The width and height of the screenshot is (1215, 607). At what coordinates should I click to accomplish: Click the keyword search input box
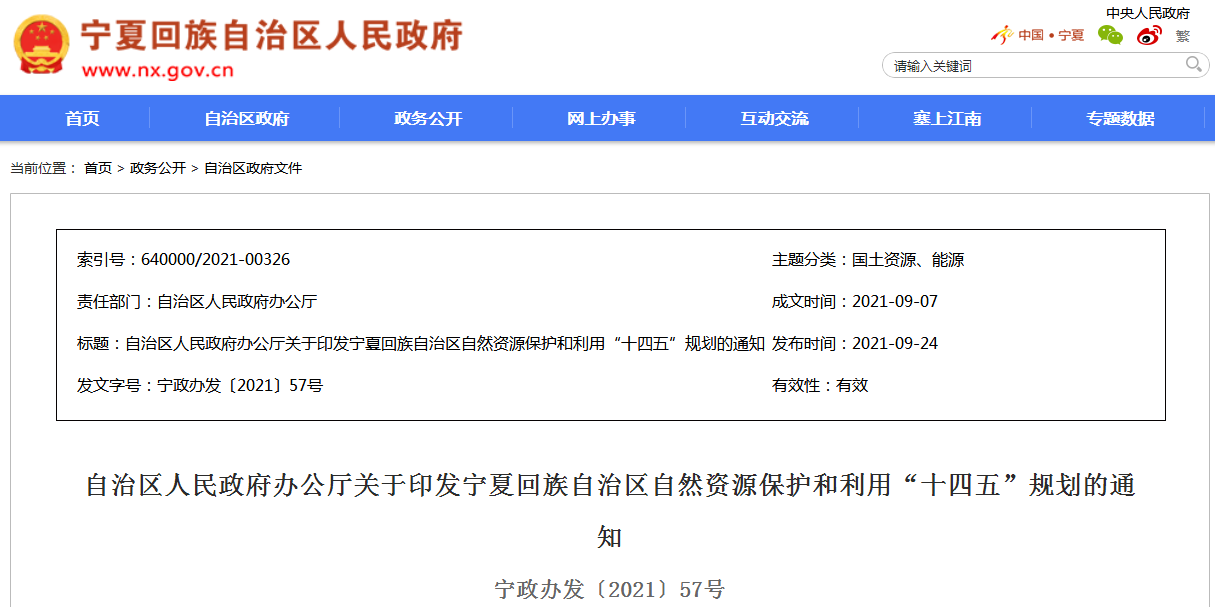(x=1030, y=66)
